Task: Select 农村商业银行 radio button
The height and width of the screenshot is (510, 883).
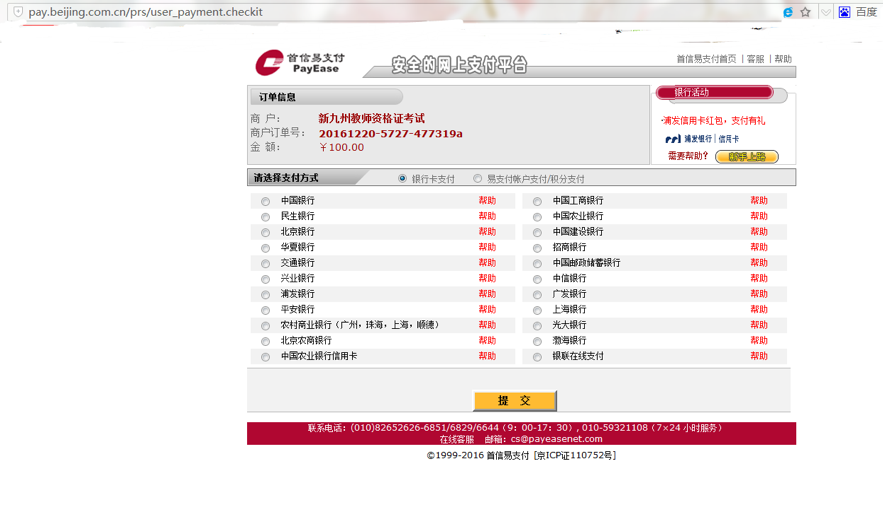Action: pos(265,326)
